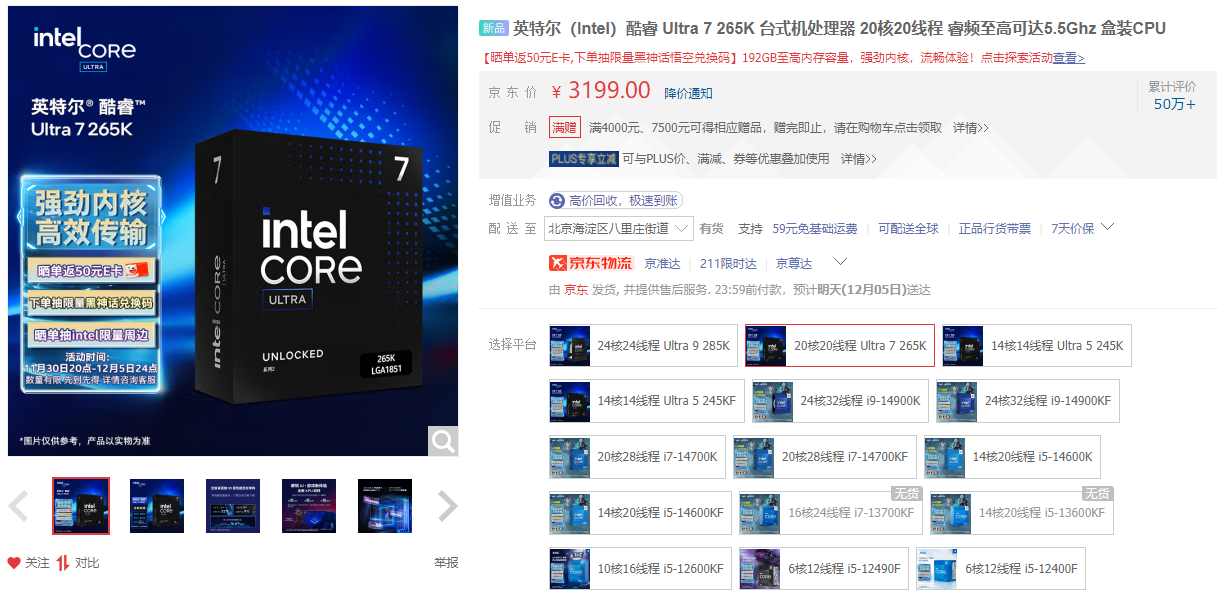Click 降价通知 price drop alert
Screen dimensions: 1224x599
click(689, 93)
